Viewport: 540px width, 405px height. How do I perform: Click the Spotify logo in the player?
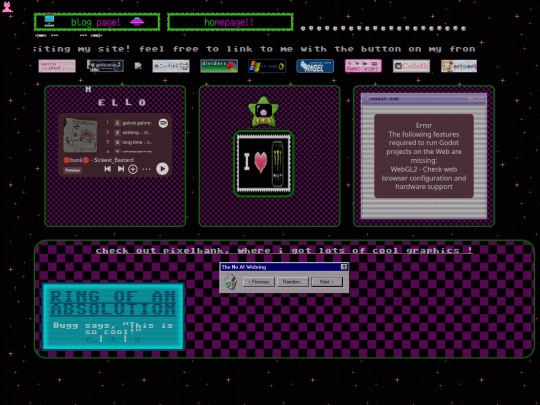[163, 123]
